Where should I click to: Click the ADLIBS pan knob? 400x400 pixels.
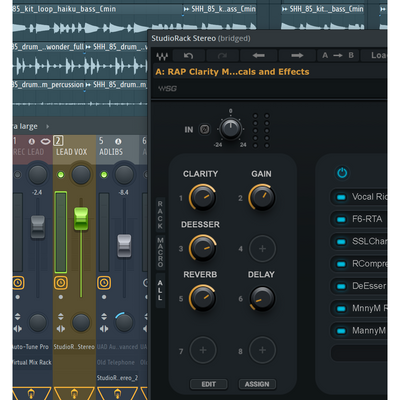click(x=124, y=174)
